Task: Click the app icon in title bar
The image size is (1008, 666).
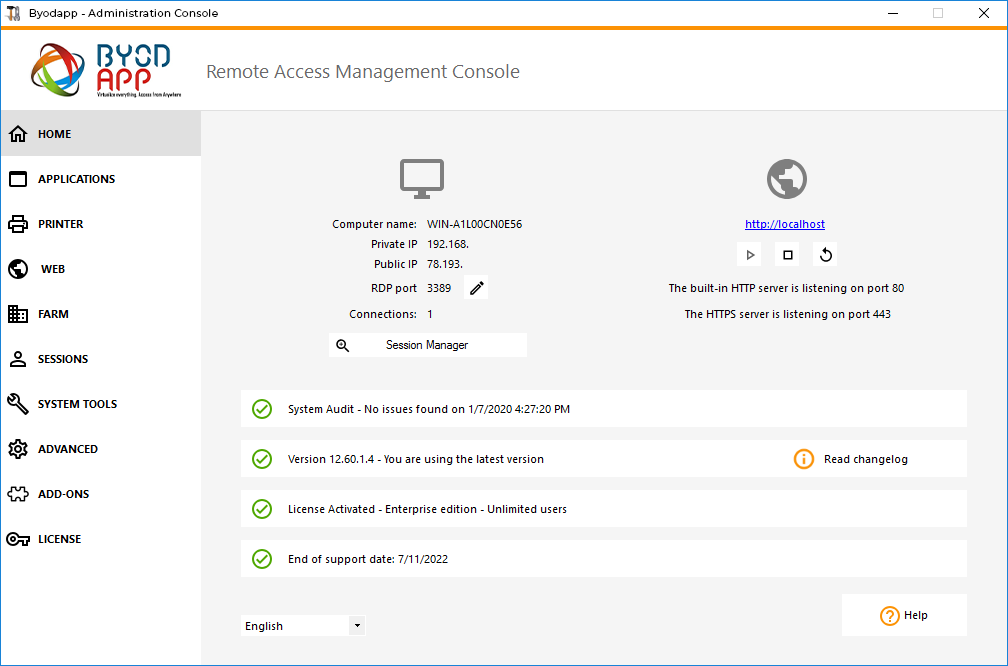Action: click(14, 13)
